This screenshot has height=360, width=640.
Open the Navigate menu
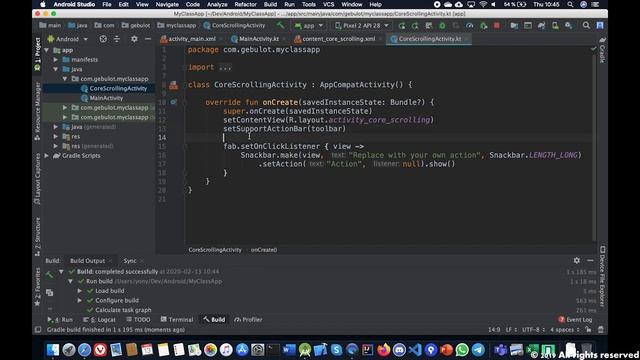(x=167, y=4)
